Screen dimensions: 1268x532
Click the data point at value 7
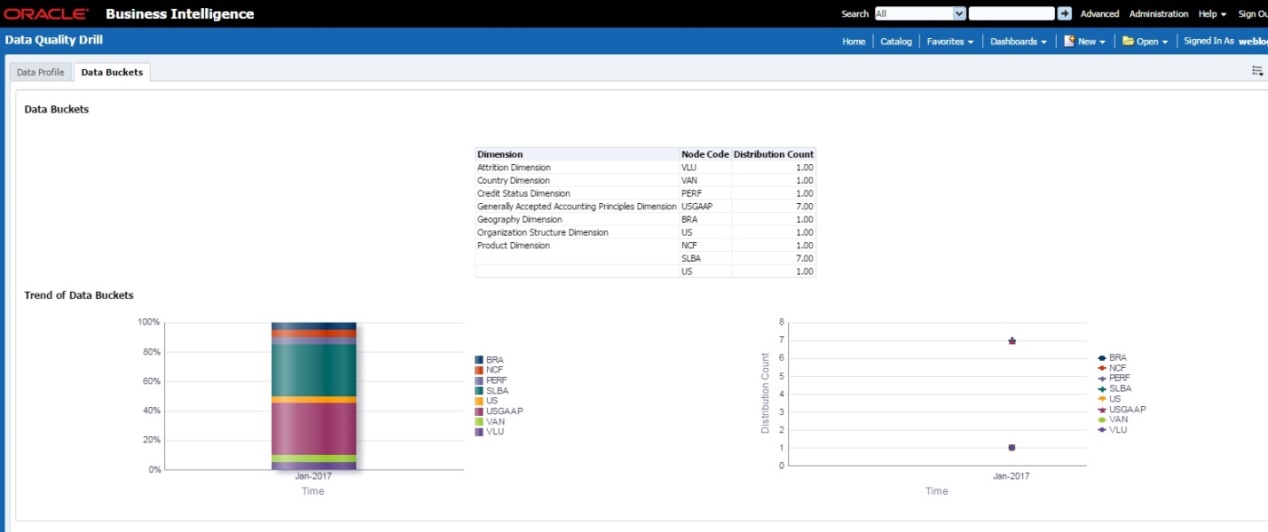tap(1012, 341)
